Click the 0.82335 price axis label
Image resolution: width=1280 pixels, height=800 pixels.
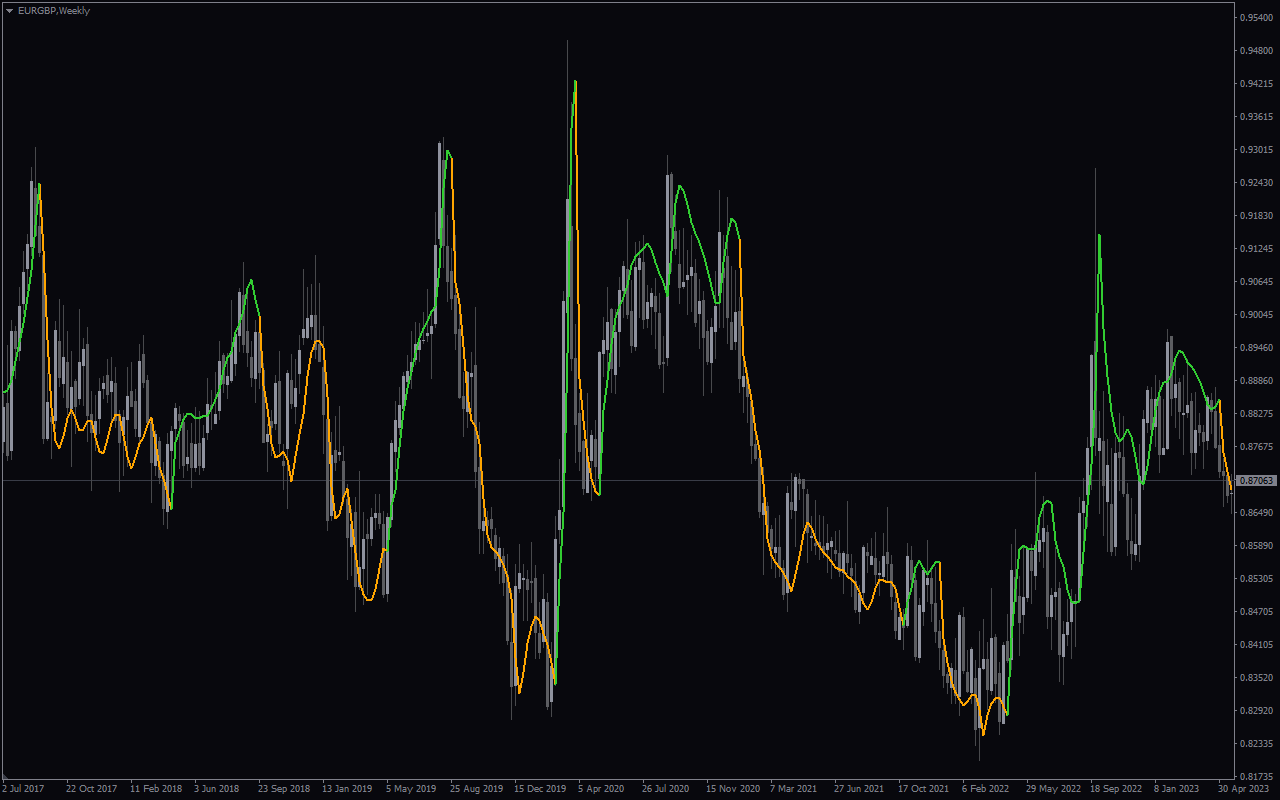[x=1257, y=744]
